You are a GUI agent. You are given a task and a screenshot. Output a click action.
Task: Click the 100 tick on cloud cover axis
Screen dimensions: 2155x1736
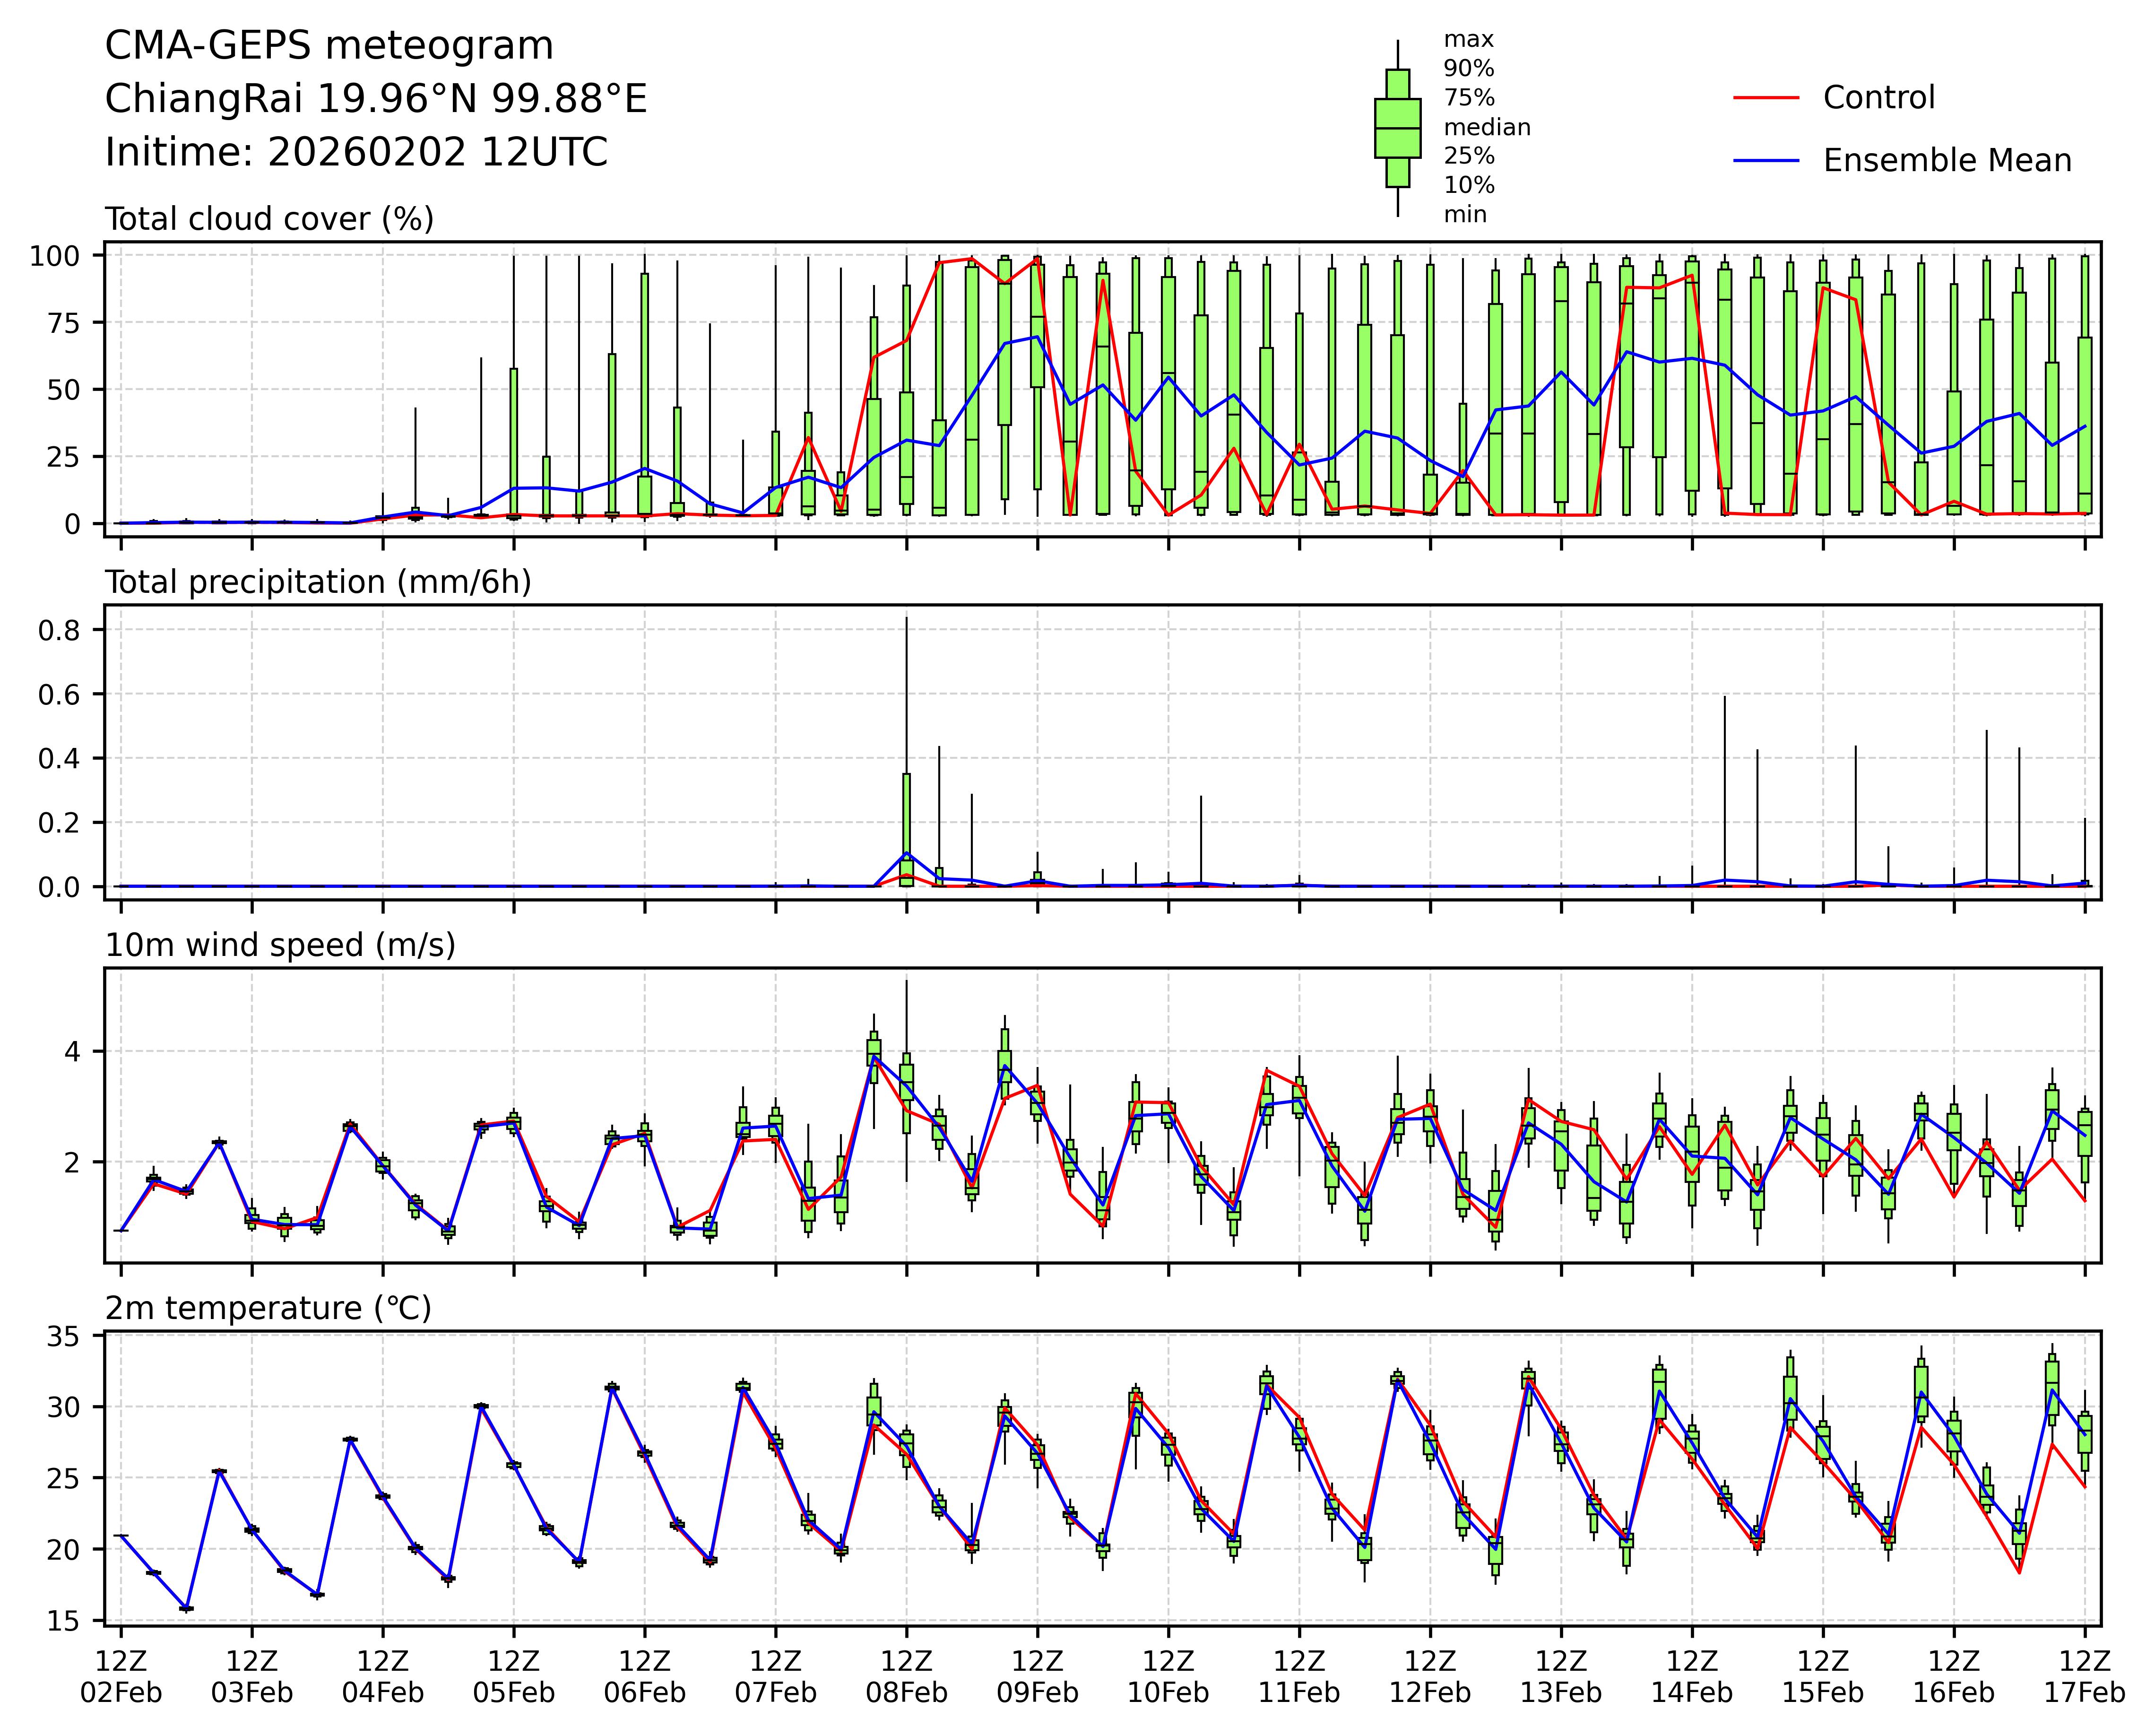click(54, 256)
